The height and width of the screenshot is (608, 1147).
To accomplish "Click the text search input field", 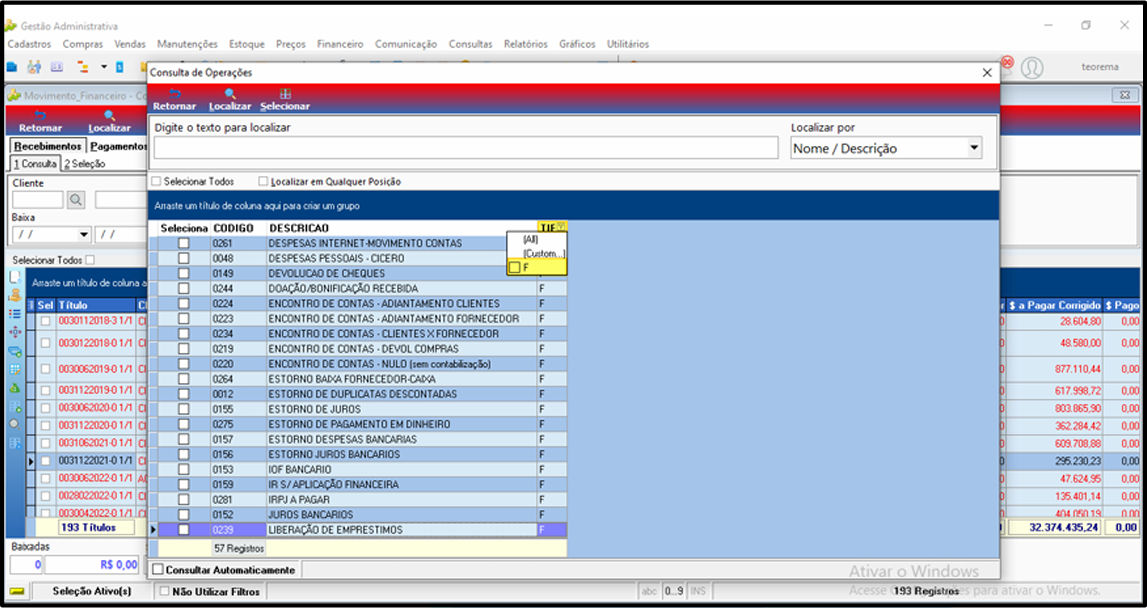I will coord(466,148).
